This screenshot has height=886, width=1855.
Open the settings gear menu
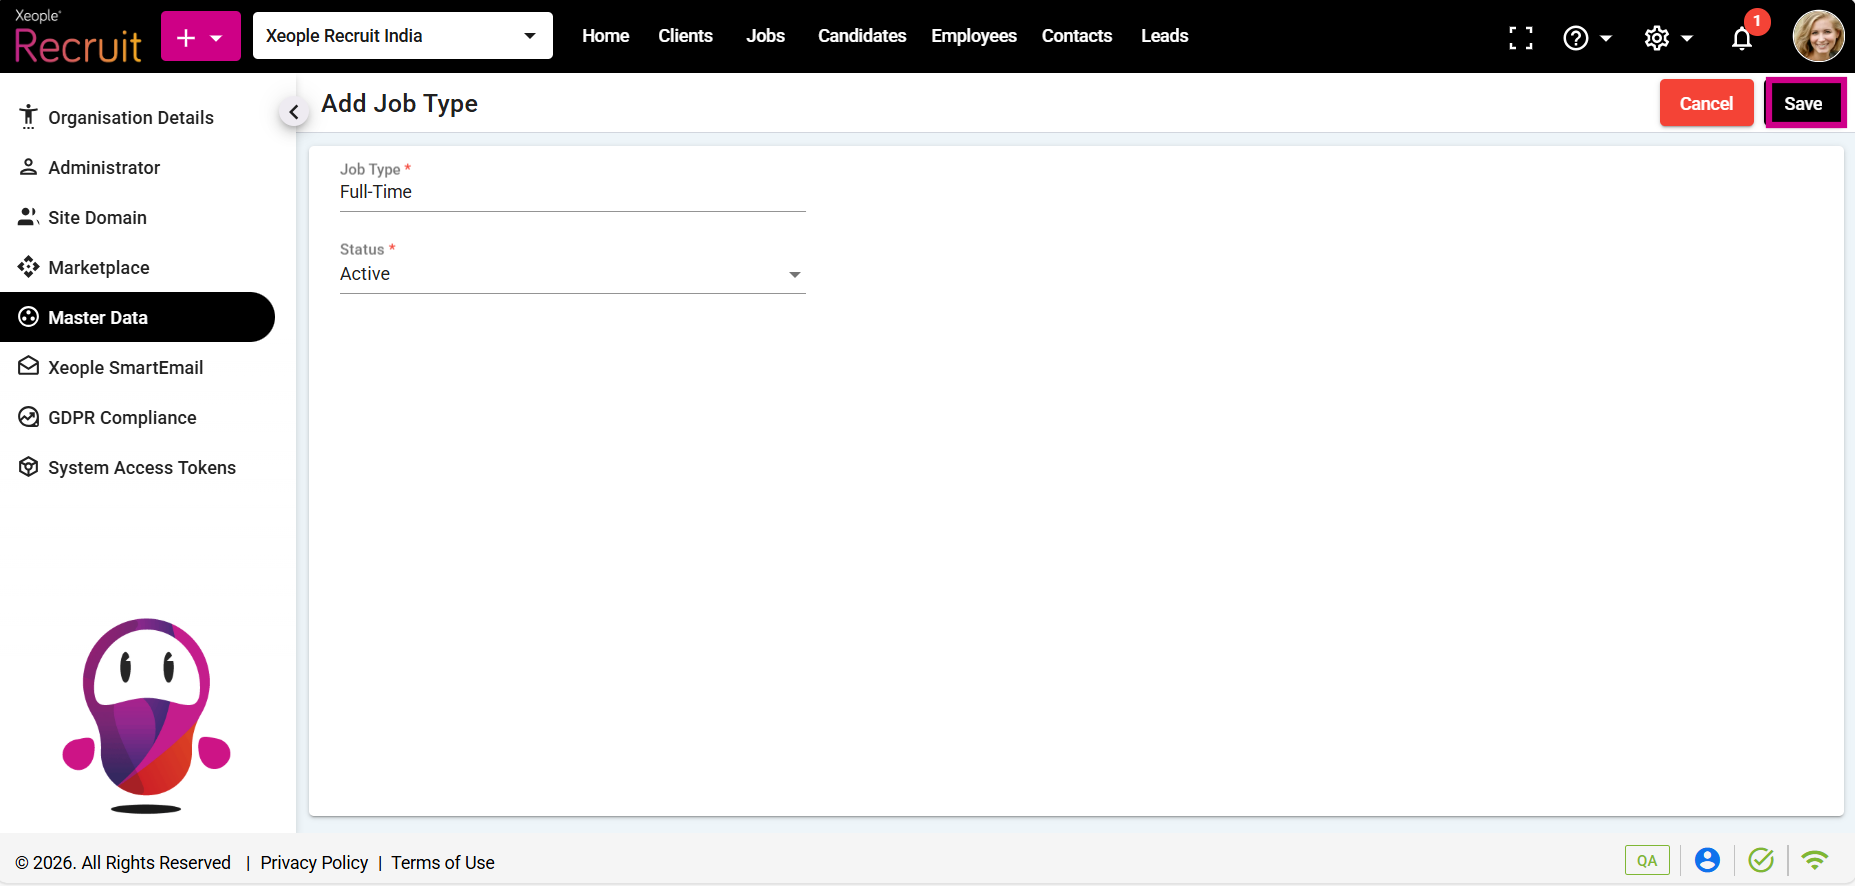click(1667, 38)
